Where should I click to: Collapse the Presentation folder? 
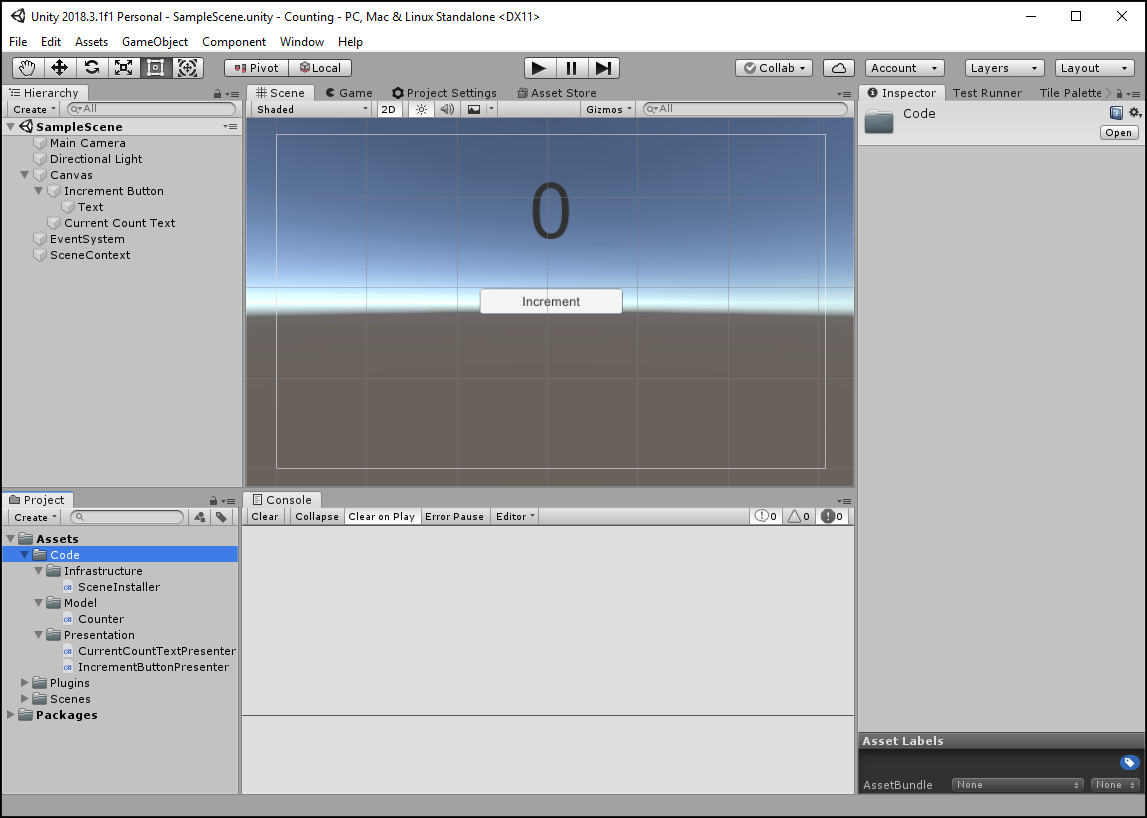(x=38, y=634)
